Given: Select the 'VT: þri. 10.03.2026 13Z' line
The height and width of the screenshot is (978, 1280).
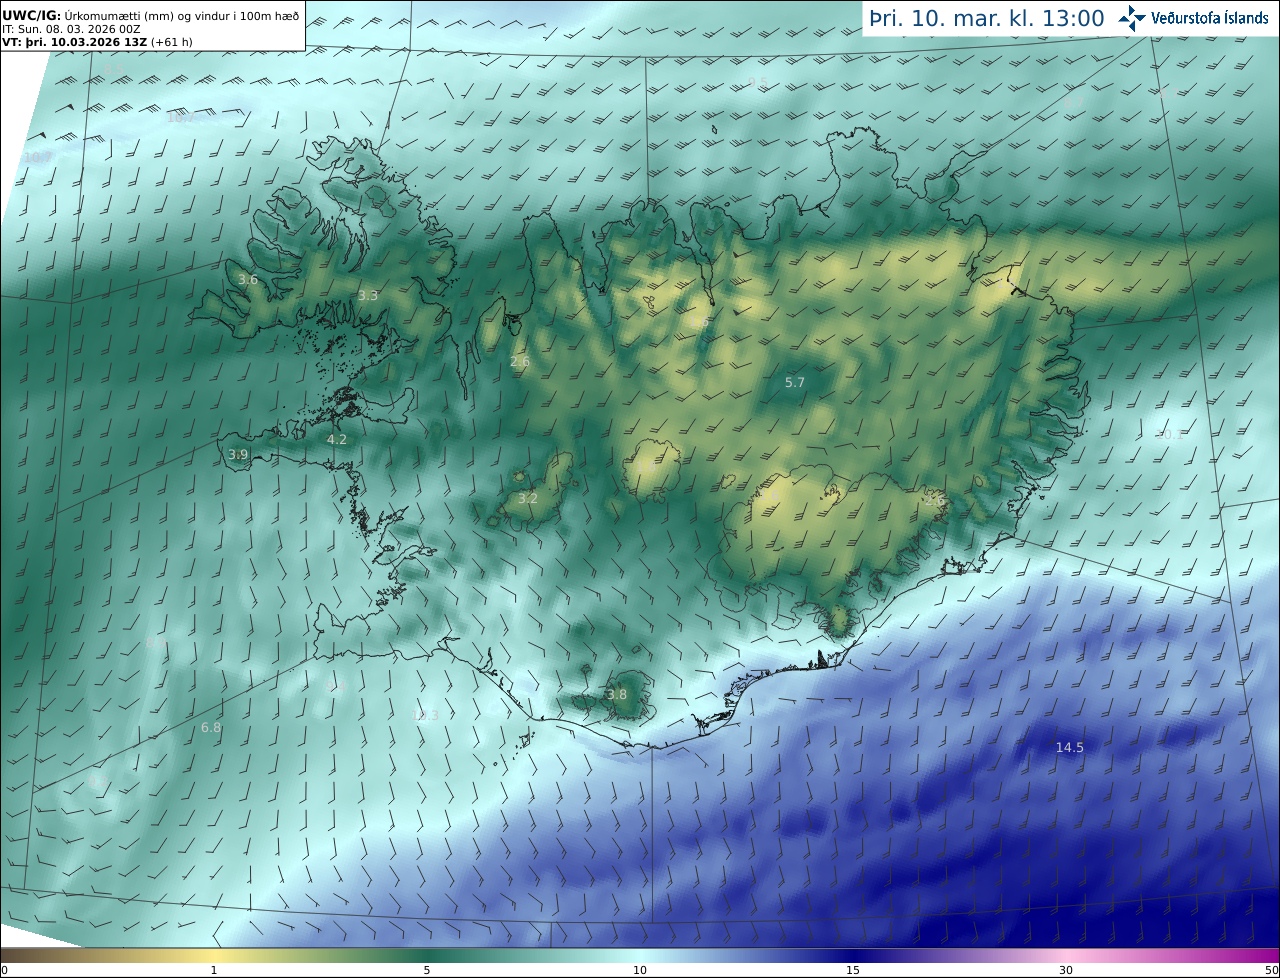Looking at the screenshot, I should (97, 43).
